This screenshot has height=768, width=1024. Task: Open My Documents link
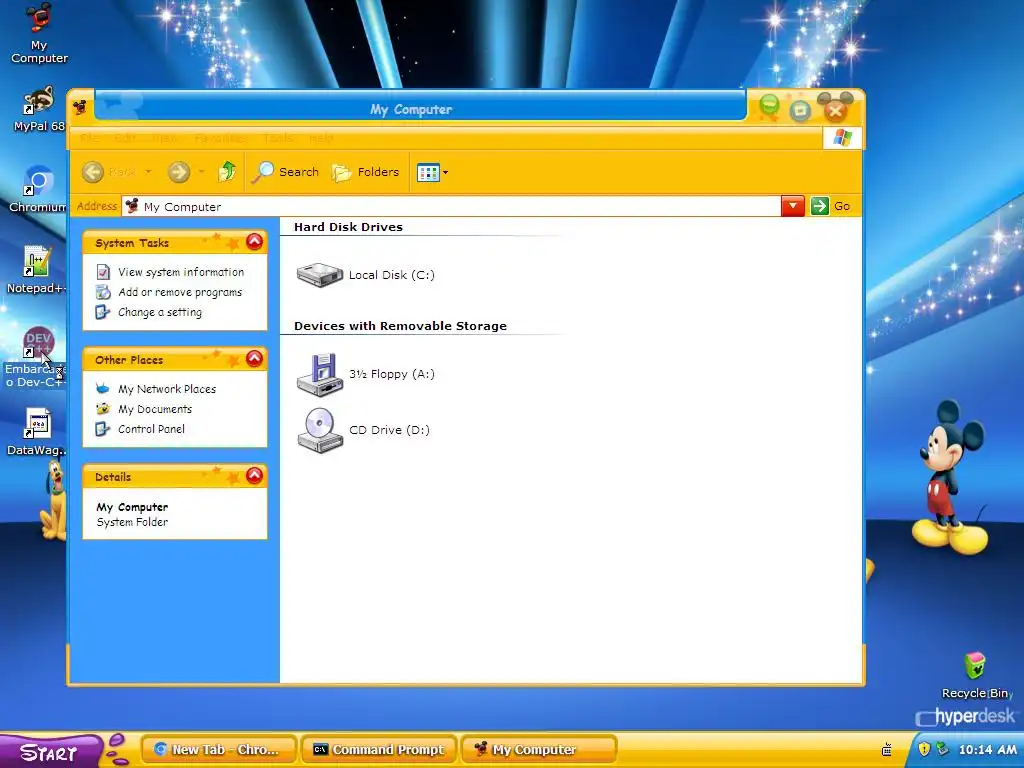(155, 409)
